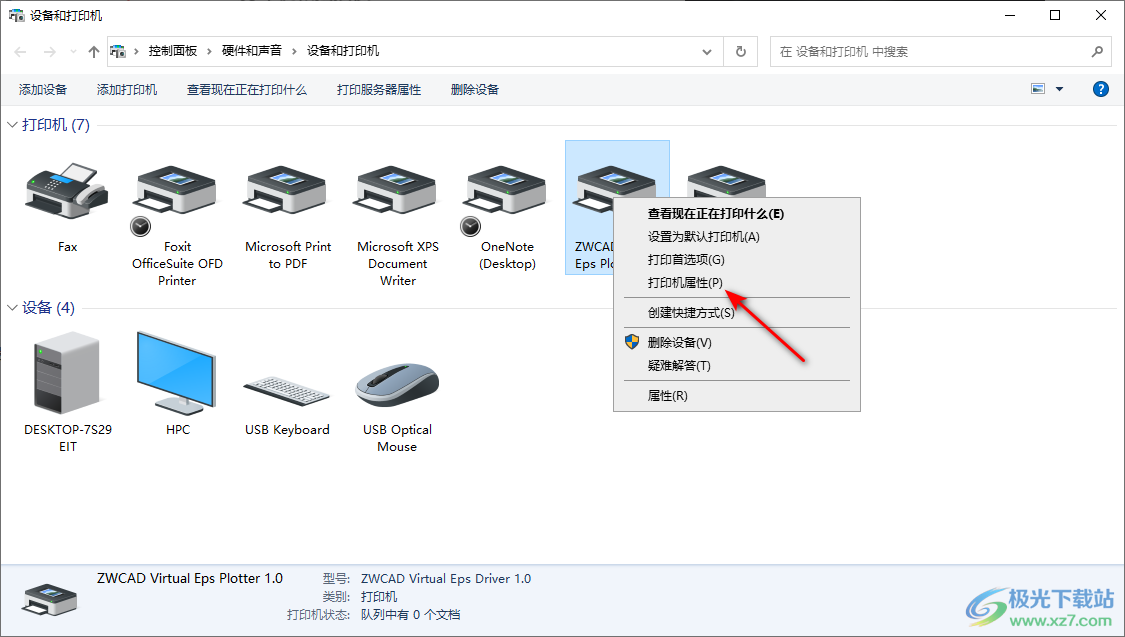Screen dimensions: 1125x637
Task: Click the 控制面板 breadcrumb
Action: (x=172, y=51)
